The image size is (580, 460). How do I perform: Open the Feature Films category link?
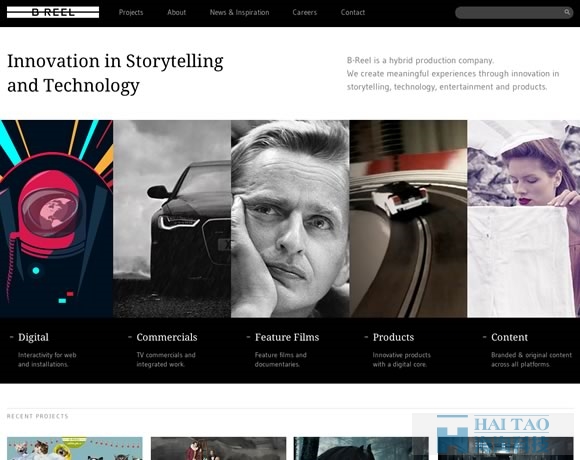(287, 337)
